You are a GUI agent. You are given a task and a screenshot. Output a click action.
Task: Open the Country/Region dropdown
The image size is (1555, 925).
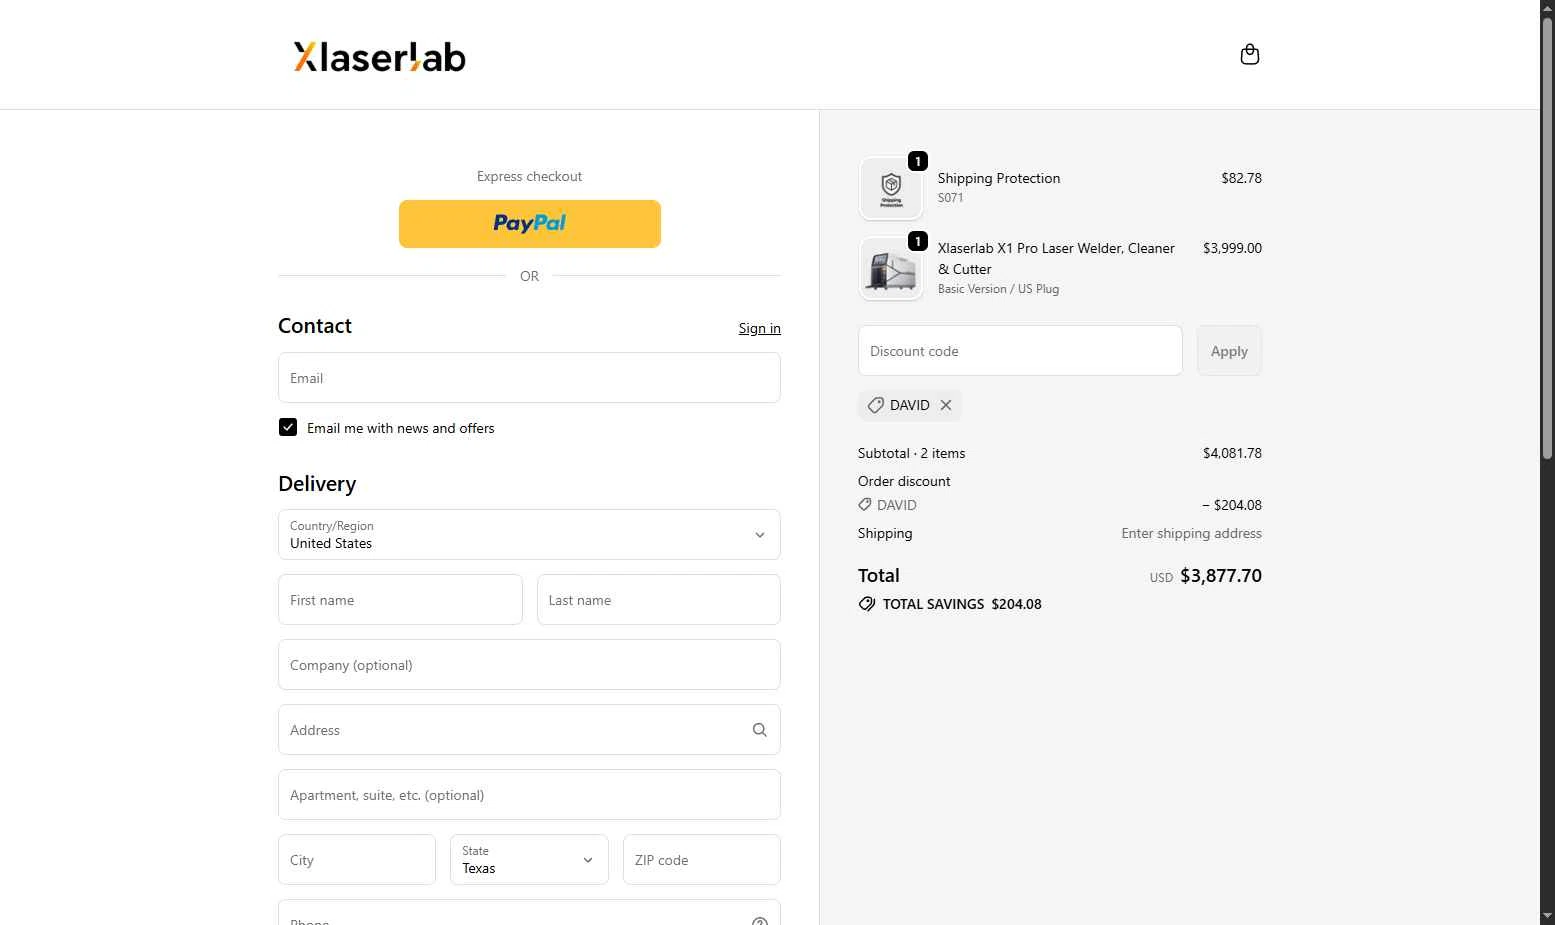pyautogui.click(x=529, y=535)
